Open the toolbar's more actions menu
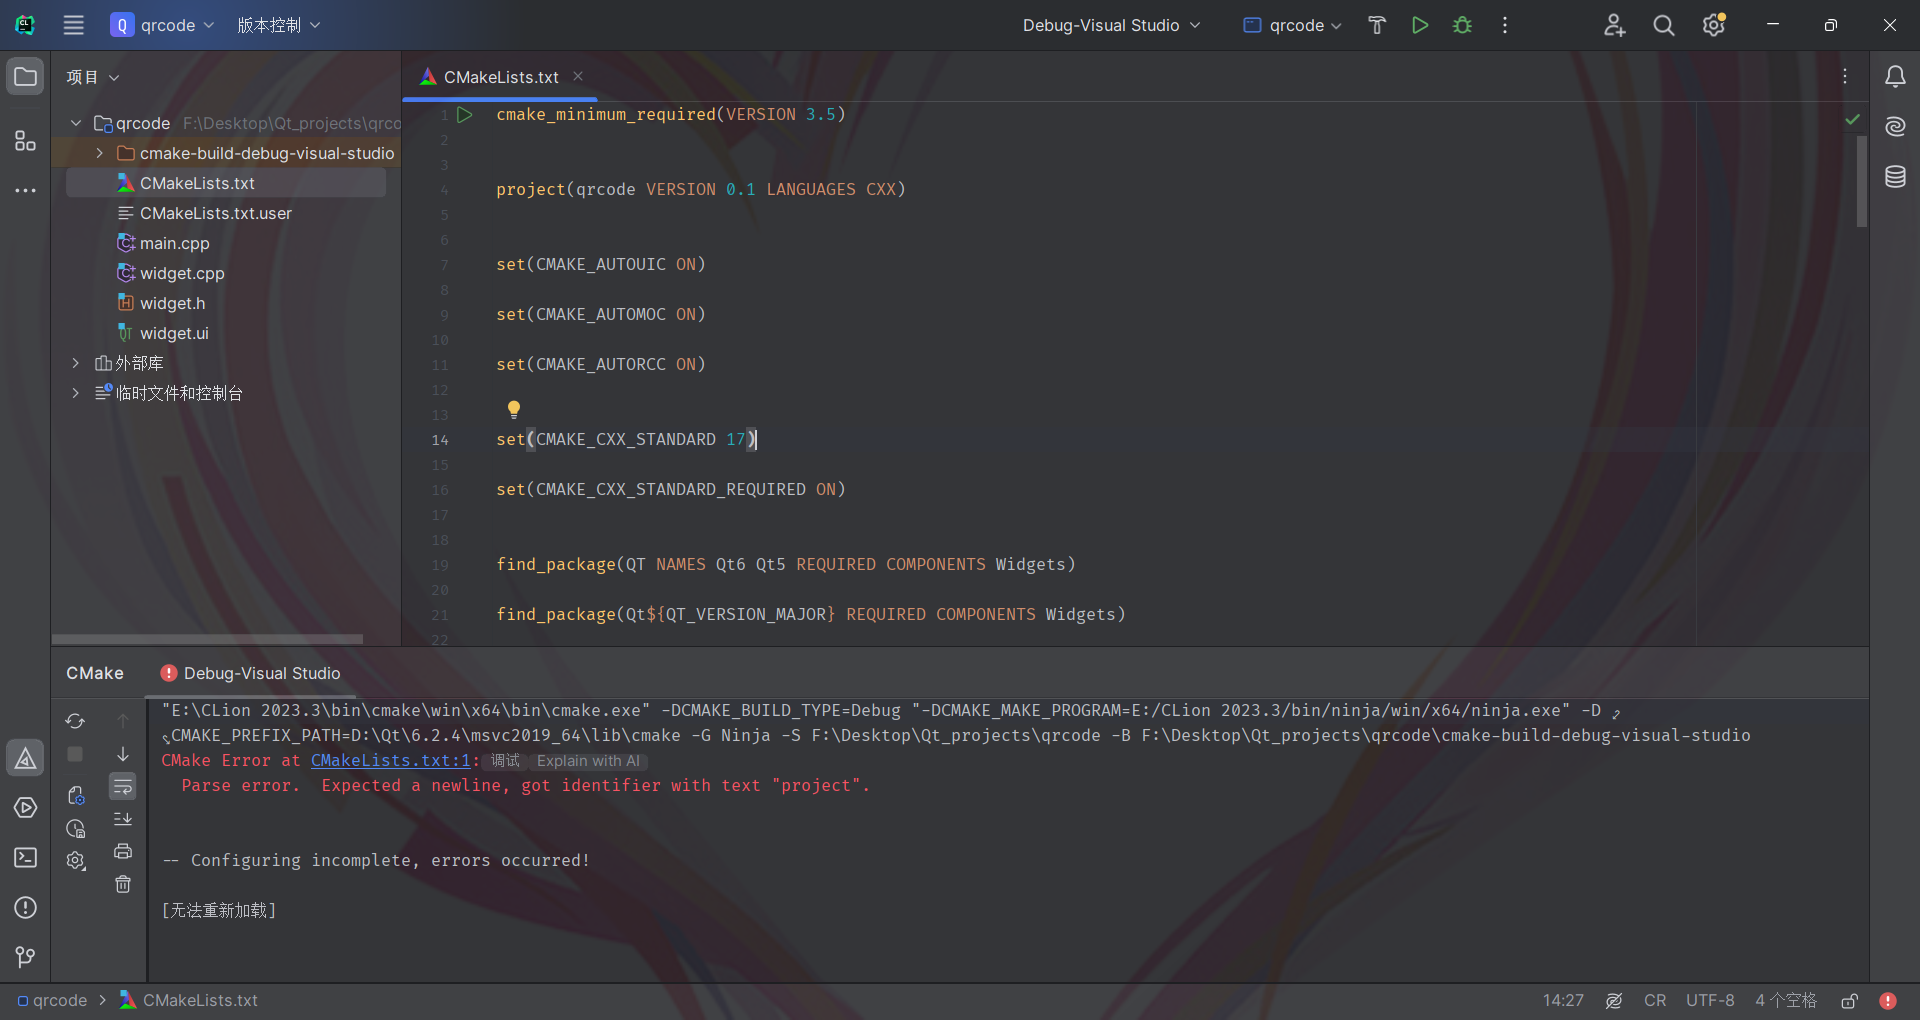 (1505, 25)
